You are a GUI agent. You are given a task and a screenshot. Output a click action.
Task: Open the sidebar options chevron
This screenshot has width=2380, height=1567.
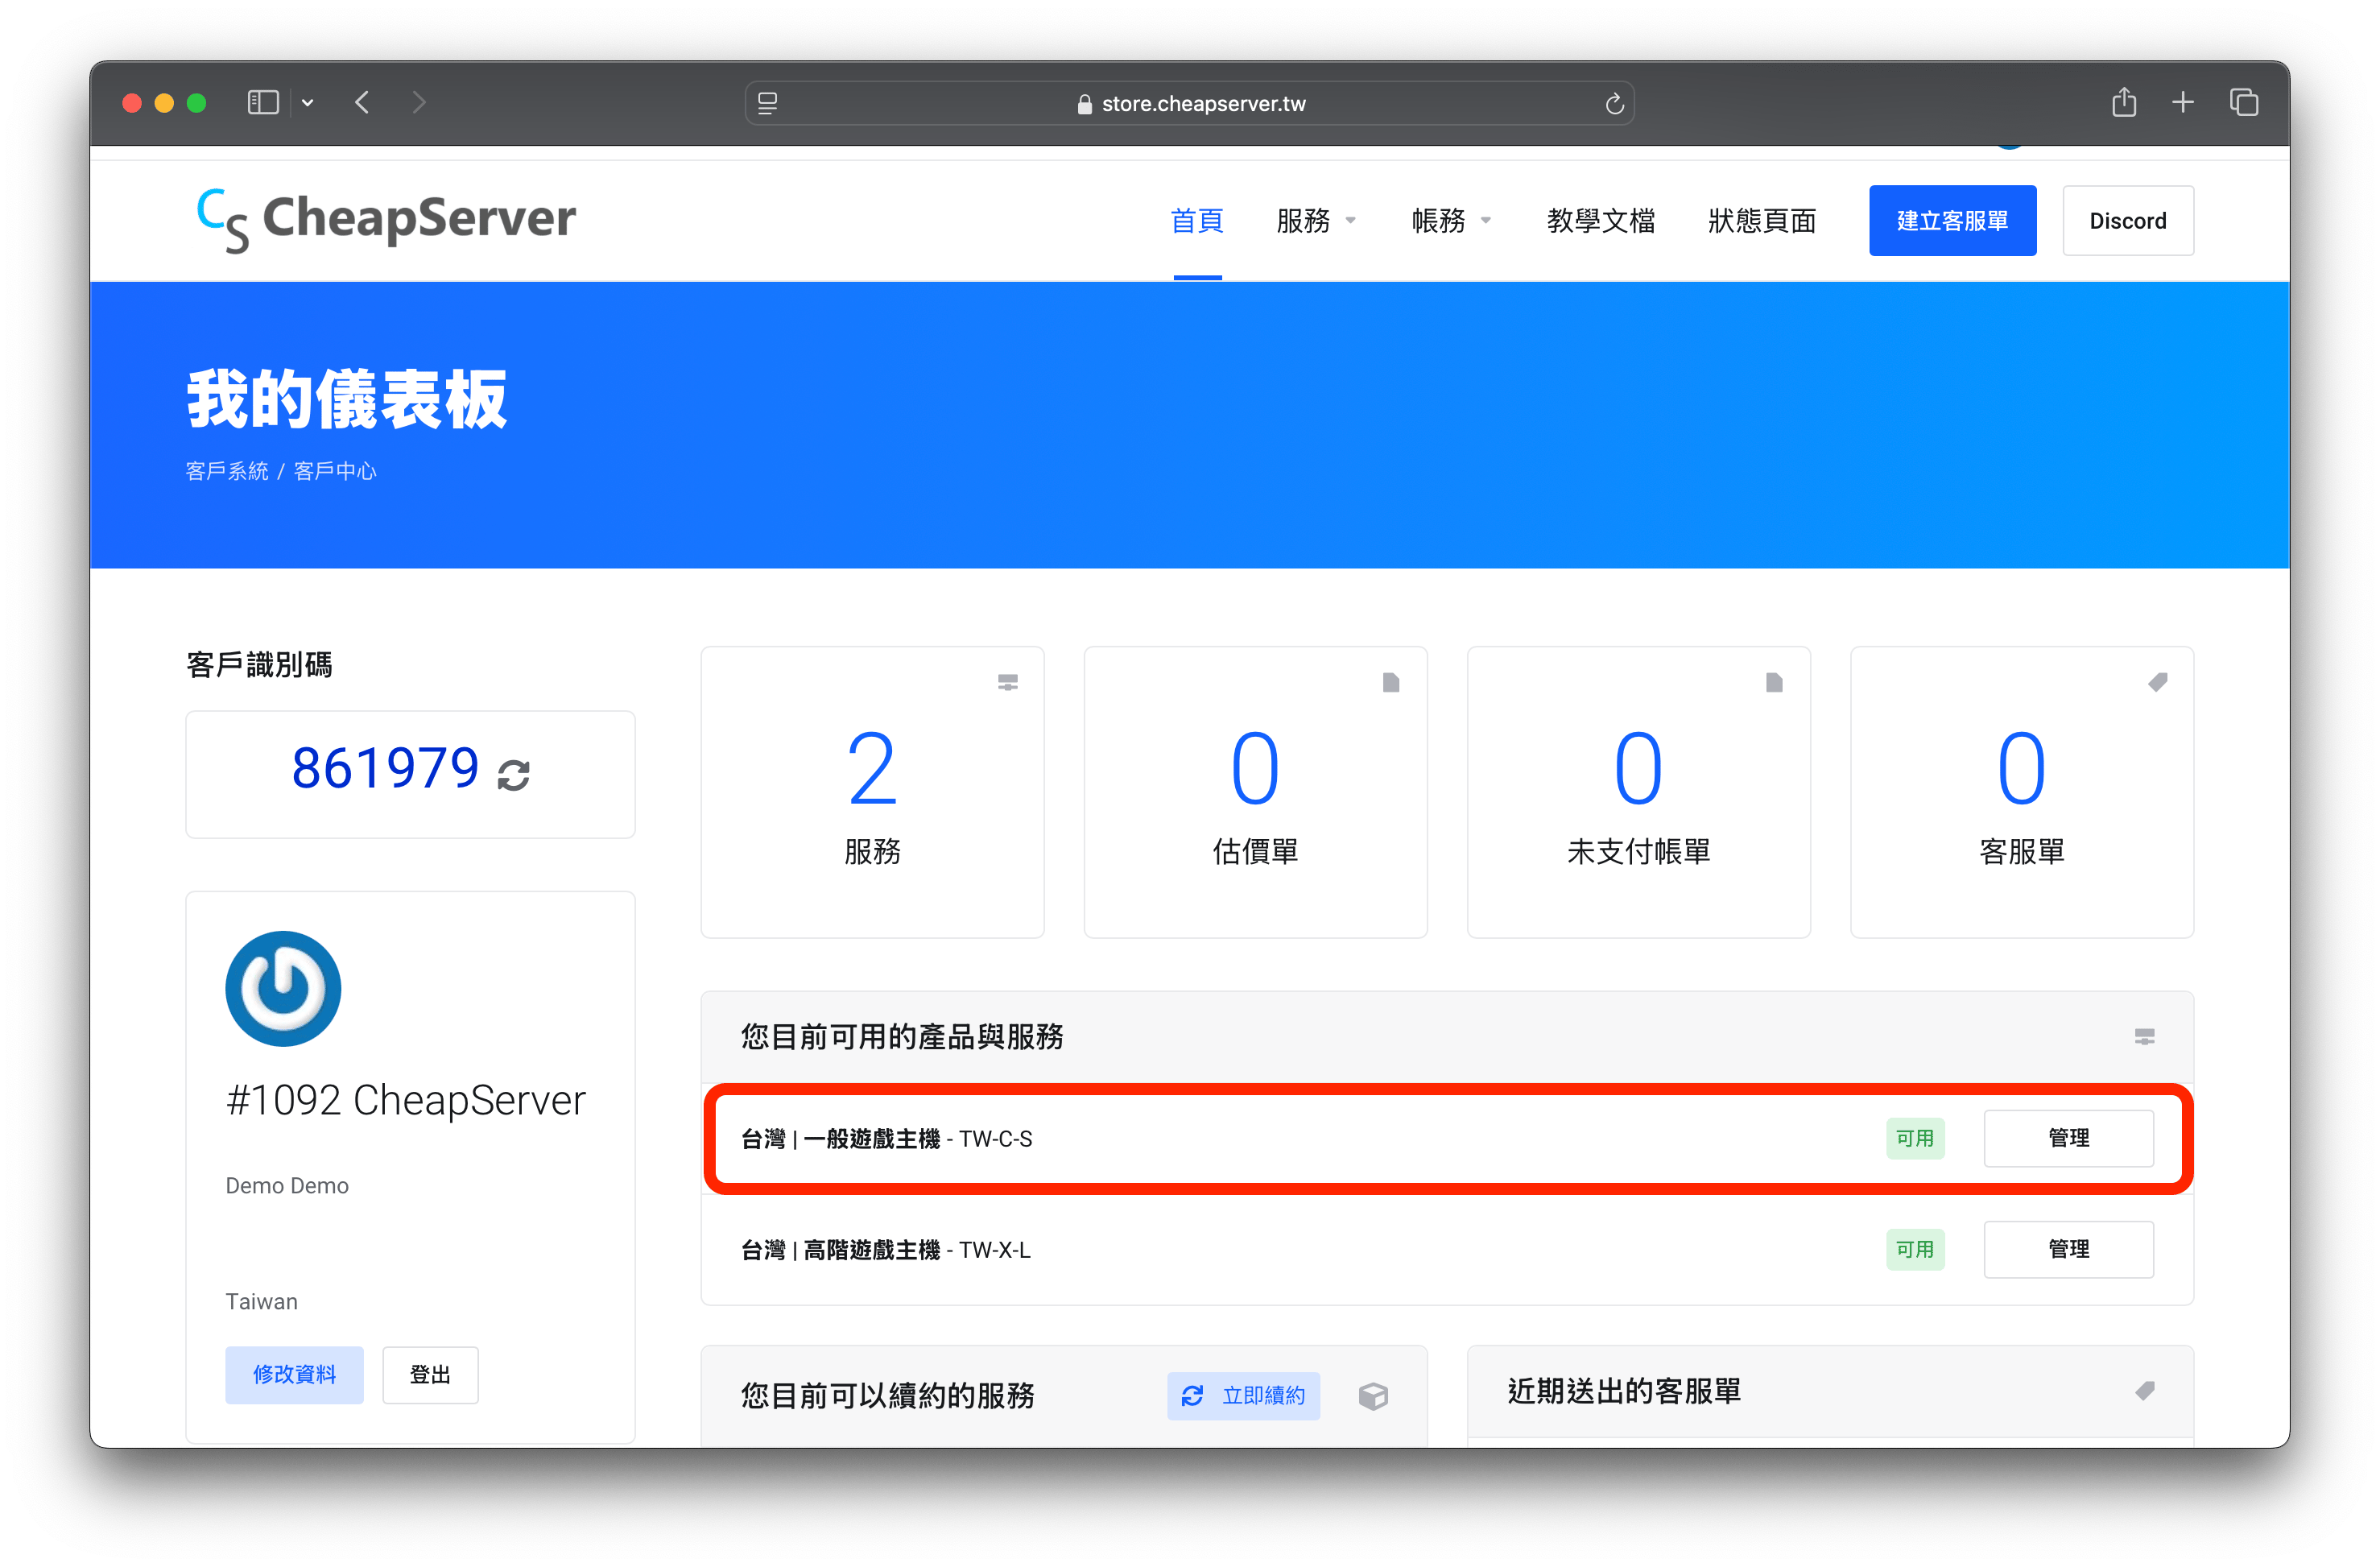[308, 103]
